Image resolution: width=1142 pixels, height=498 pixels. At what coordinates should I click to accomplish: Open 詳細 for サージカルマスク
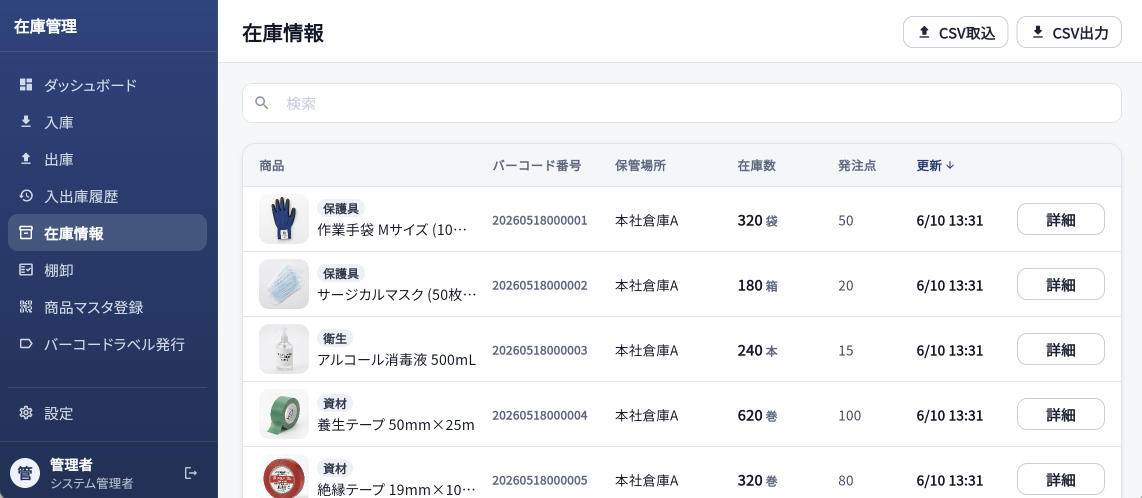coord(1060,284)
